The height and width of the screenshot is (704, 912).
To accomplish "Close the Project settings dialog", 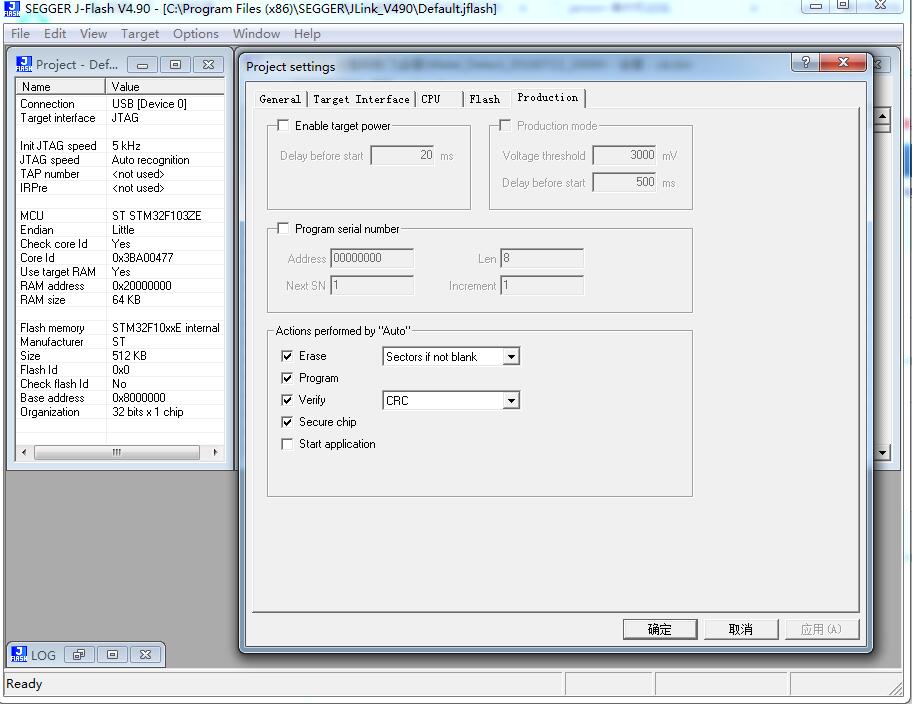I will pos(843,62).
